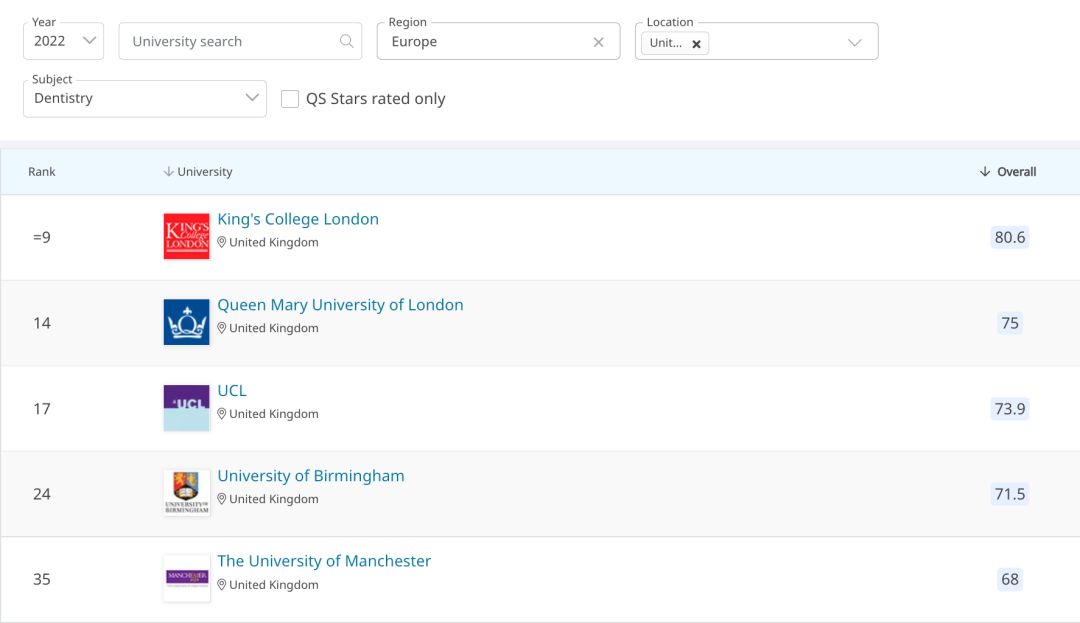Viewport: 1080px width, 623px height.
Task: Open The University of Manchester link
Action: pos(324,561)
